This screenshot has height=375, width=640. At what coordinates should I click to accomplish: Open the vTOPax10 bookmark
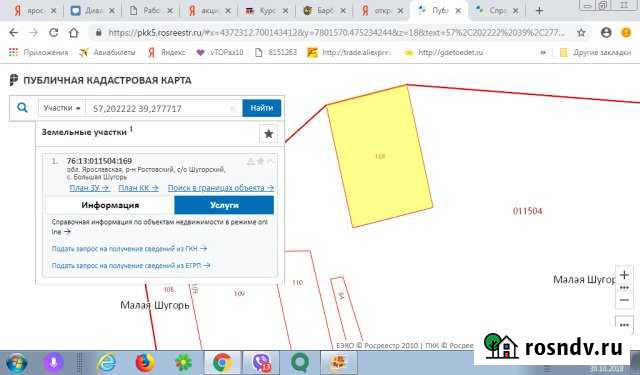[220, 52]
